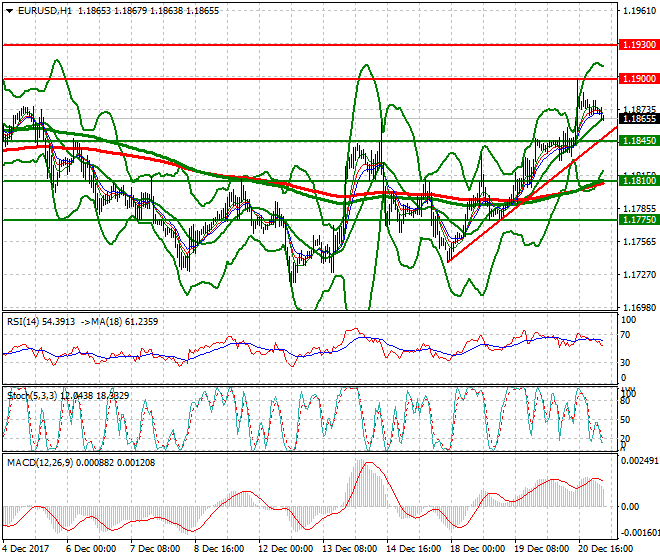
Task: Click the 13 Dec 08:00 time label
Action: click(349, 549)
